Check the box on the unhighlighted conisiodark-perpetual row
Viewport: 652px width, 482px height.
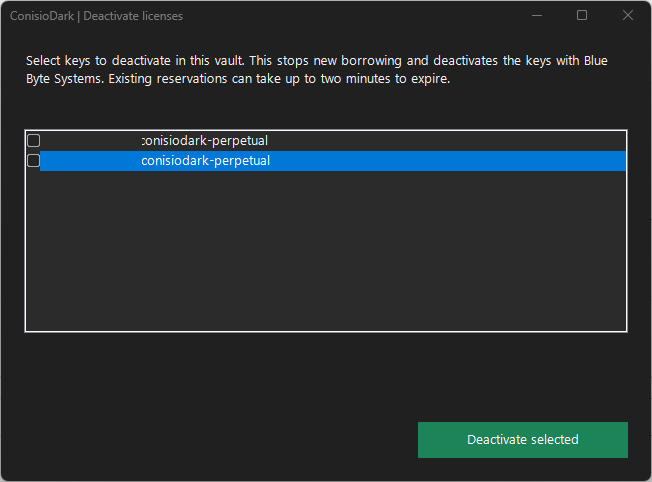coord(34,141)
